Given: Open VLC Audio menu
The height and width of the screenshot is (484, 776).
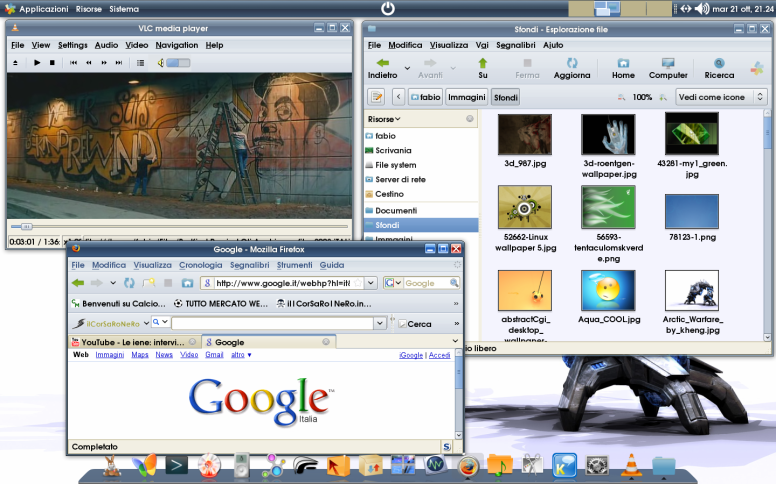Looking at the screenshot, I should click(106, 45).
